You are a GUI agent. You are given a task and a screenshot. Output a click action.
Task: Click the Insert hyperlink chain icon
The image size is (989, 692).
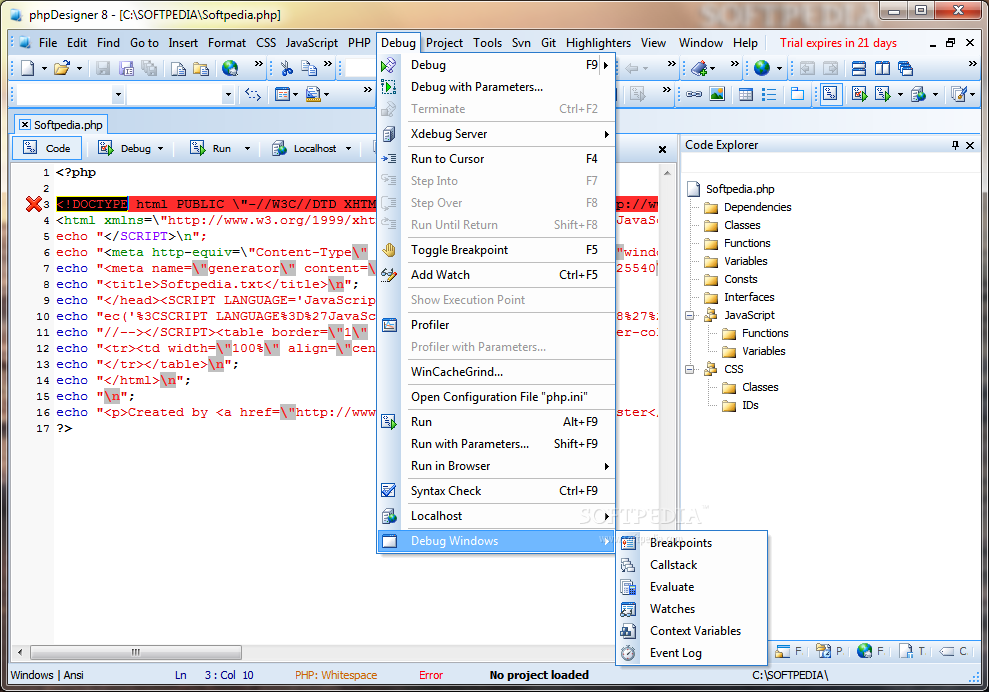tap(694, 95)
